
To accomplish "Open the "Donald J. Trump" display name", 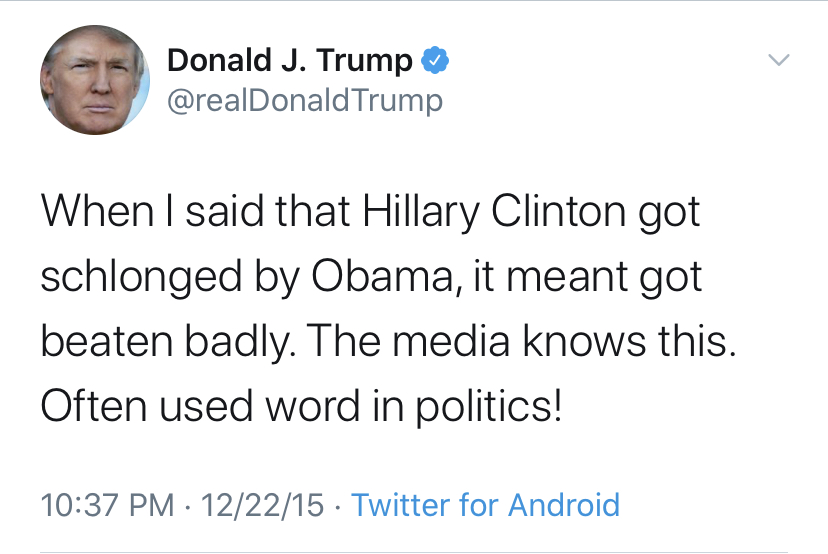I will (289, 61).
